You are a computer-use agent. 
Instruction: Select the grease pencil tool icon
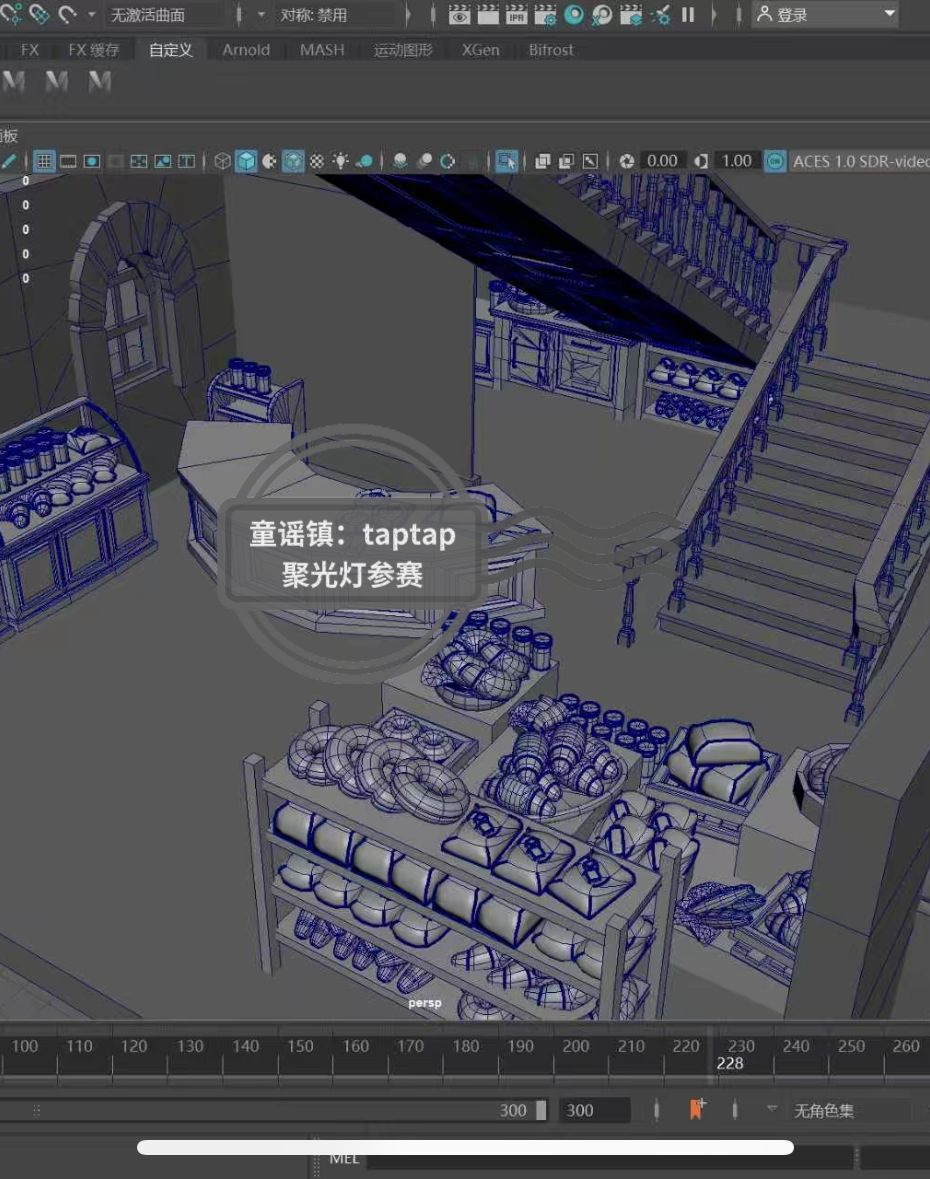(x=9, y=161)
